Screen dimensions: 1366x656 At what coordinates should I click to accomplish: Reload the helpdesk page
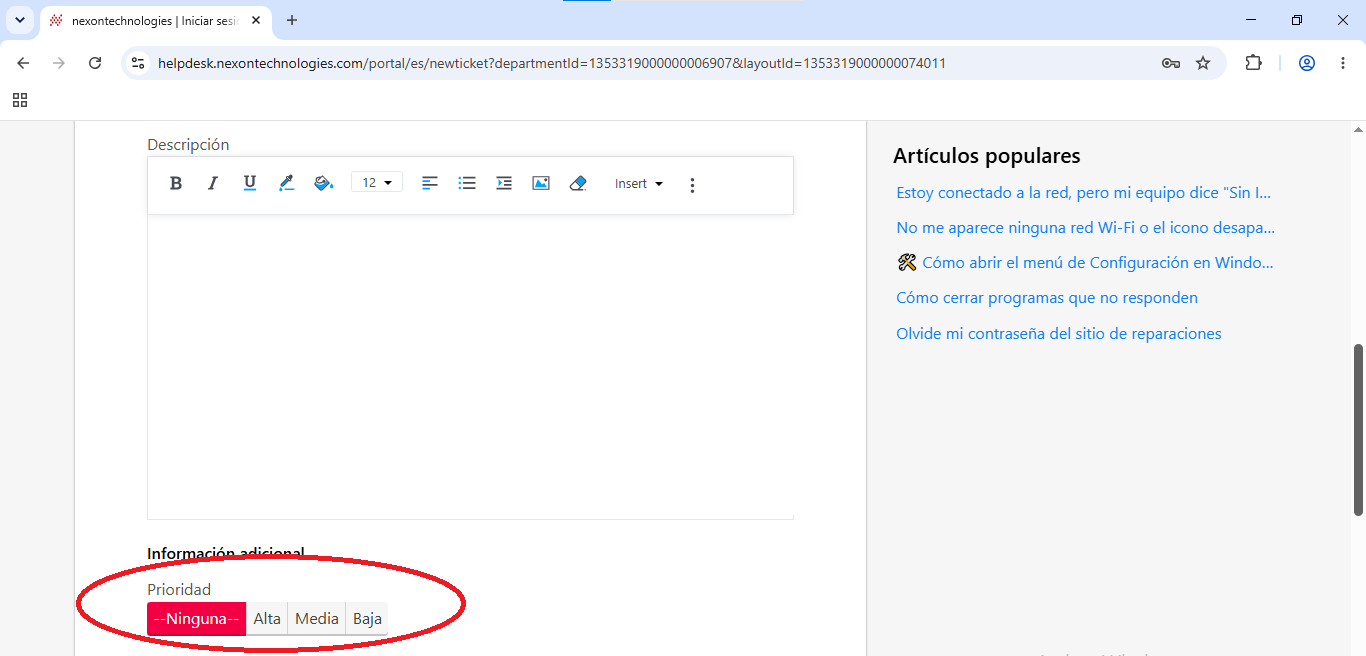click(95, 63)
